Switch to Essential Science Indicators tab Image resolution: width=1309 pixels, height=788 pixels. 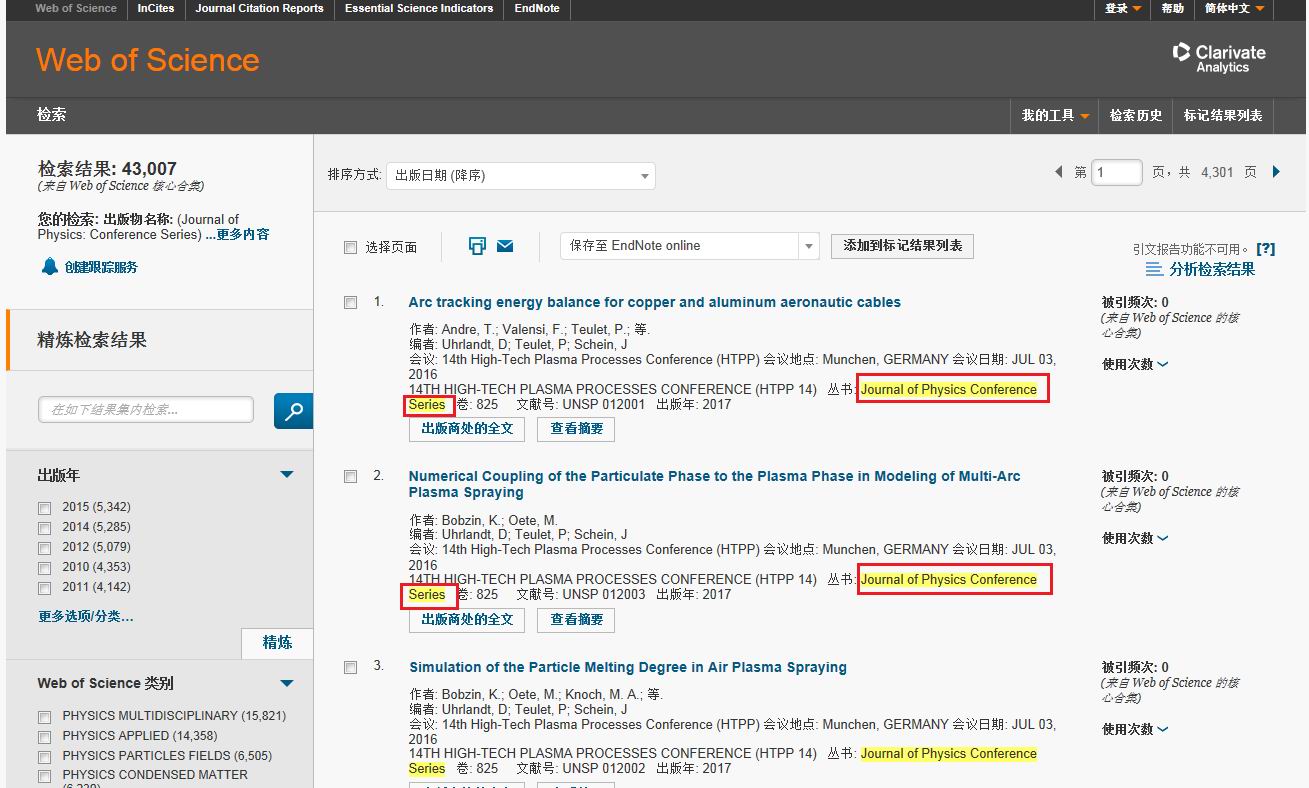(x=419, y=8)
